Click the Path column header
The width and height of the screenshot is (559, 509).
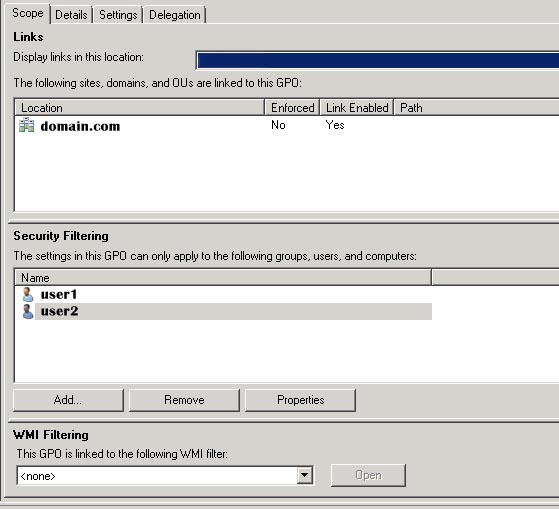(476, 108)
